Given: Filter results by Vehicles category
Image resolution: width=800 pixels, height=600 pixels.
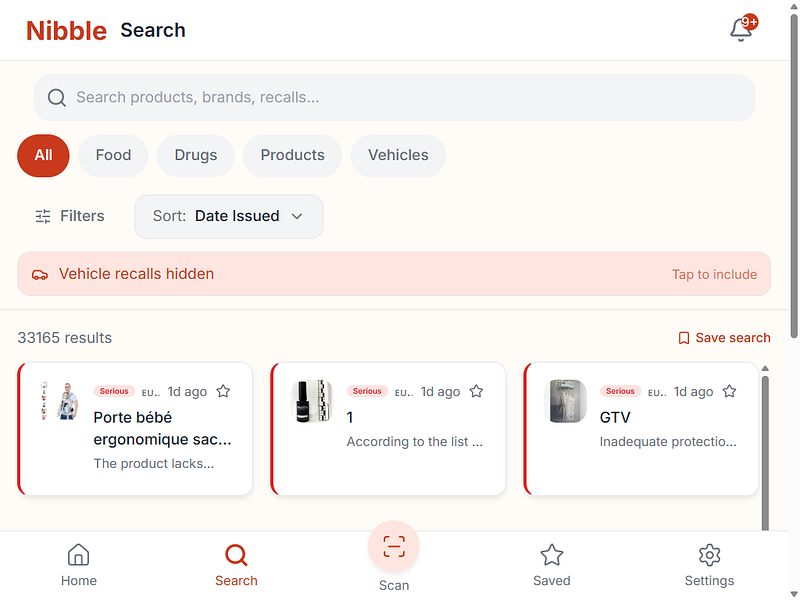Looking at the screenshot, I should (398, 155).
